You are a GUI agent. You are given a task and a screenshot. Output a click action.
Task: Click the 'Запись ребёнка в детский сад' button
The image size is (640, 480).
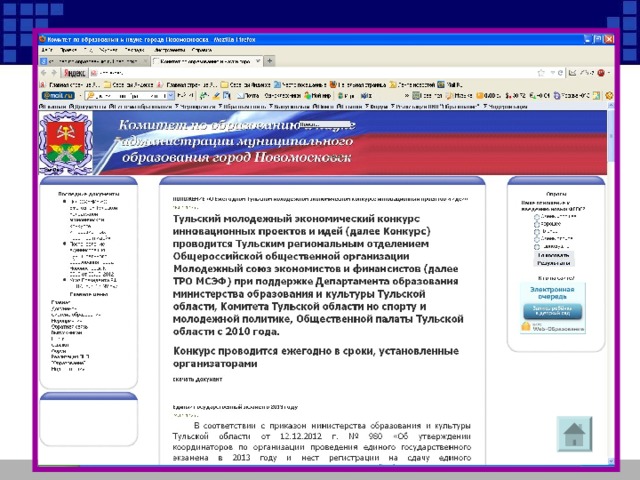[x=552, y=311]
